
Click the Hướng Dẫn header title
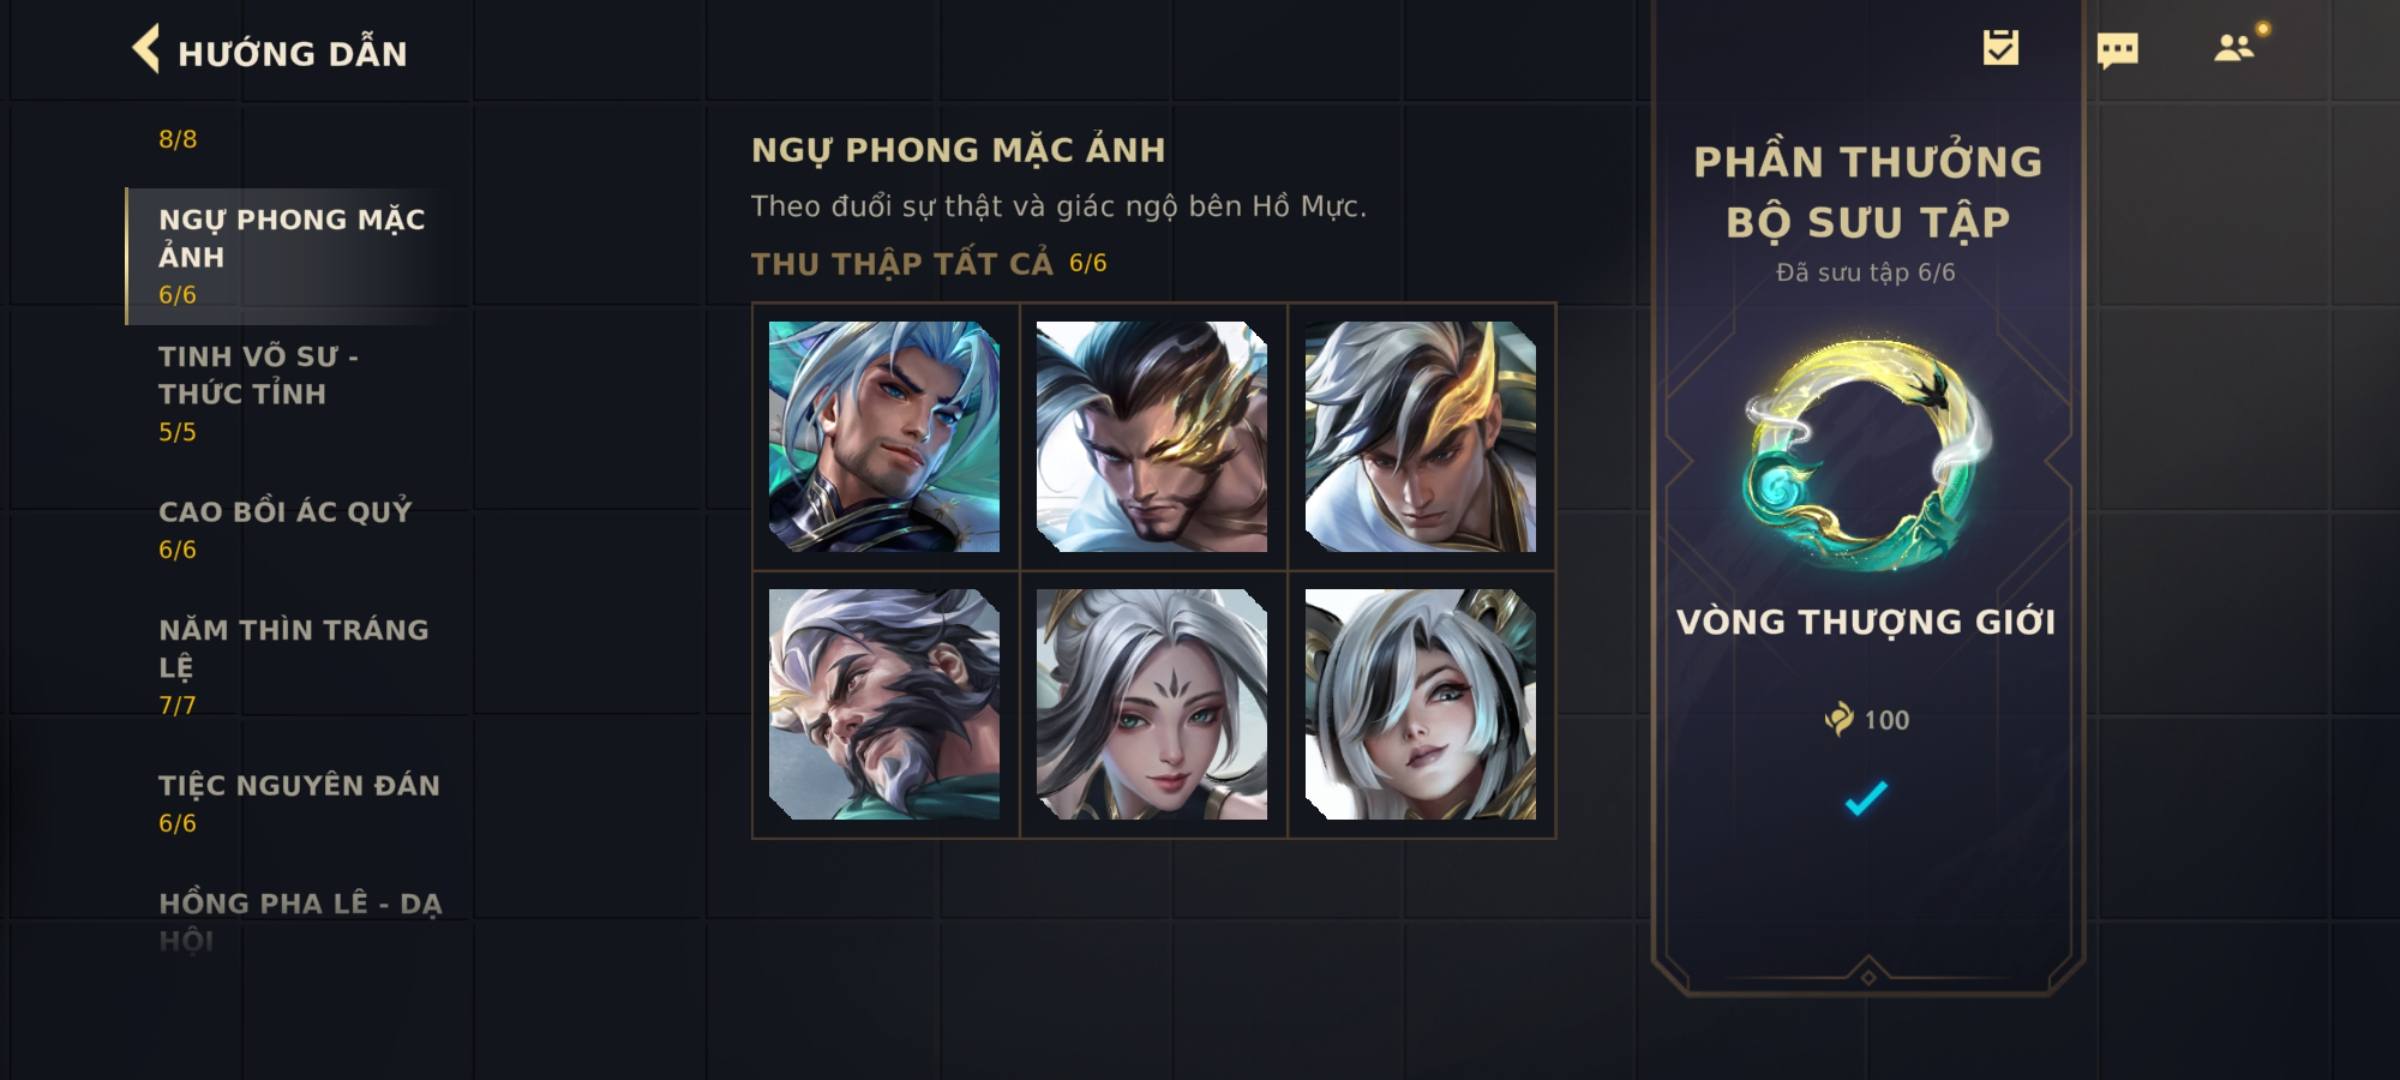click(293, 52)
